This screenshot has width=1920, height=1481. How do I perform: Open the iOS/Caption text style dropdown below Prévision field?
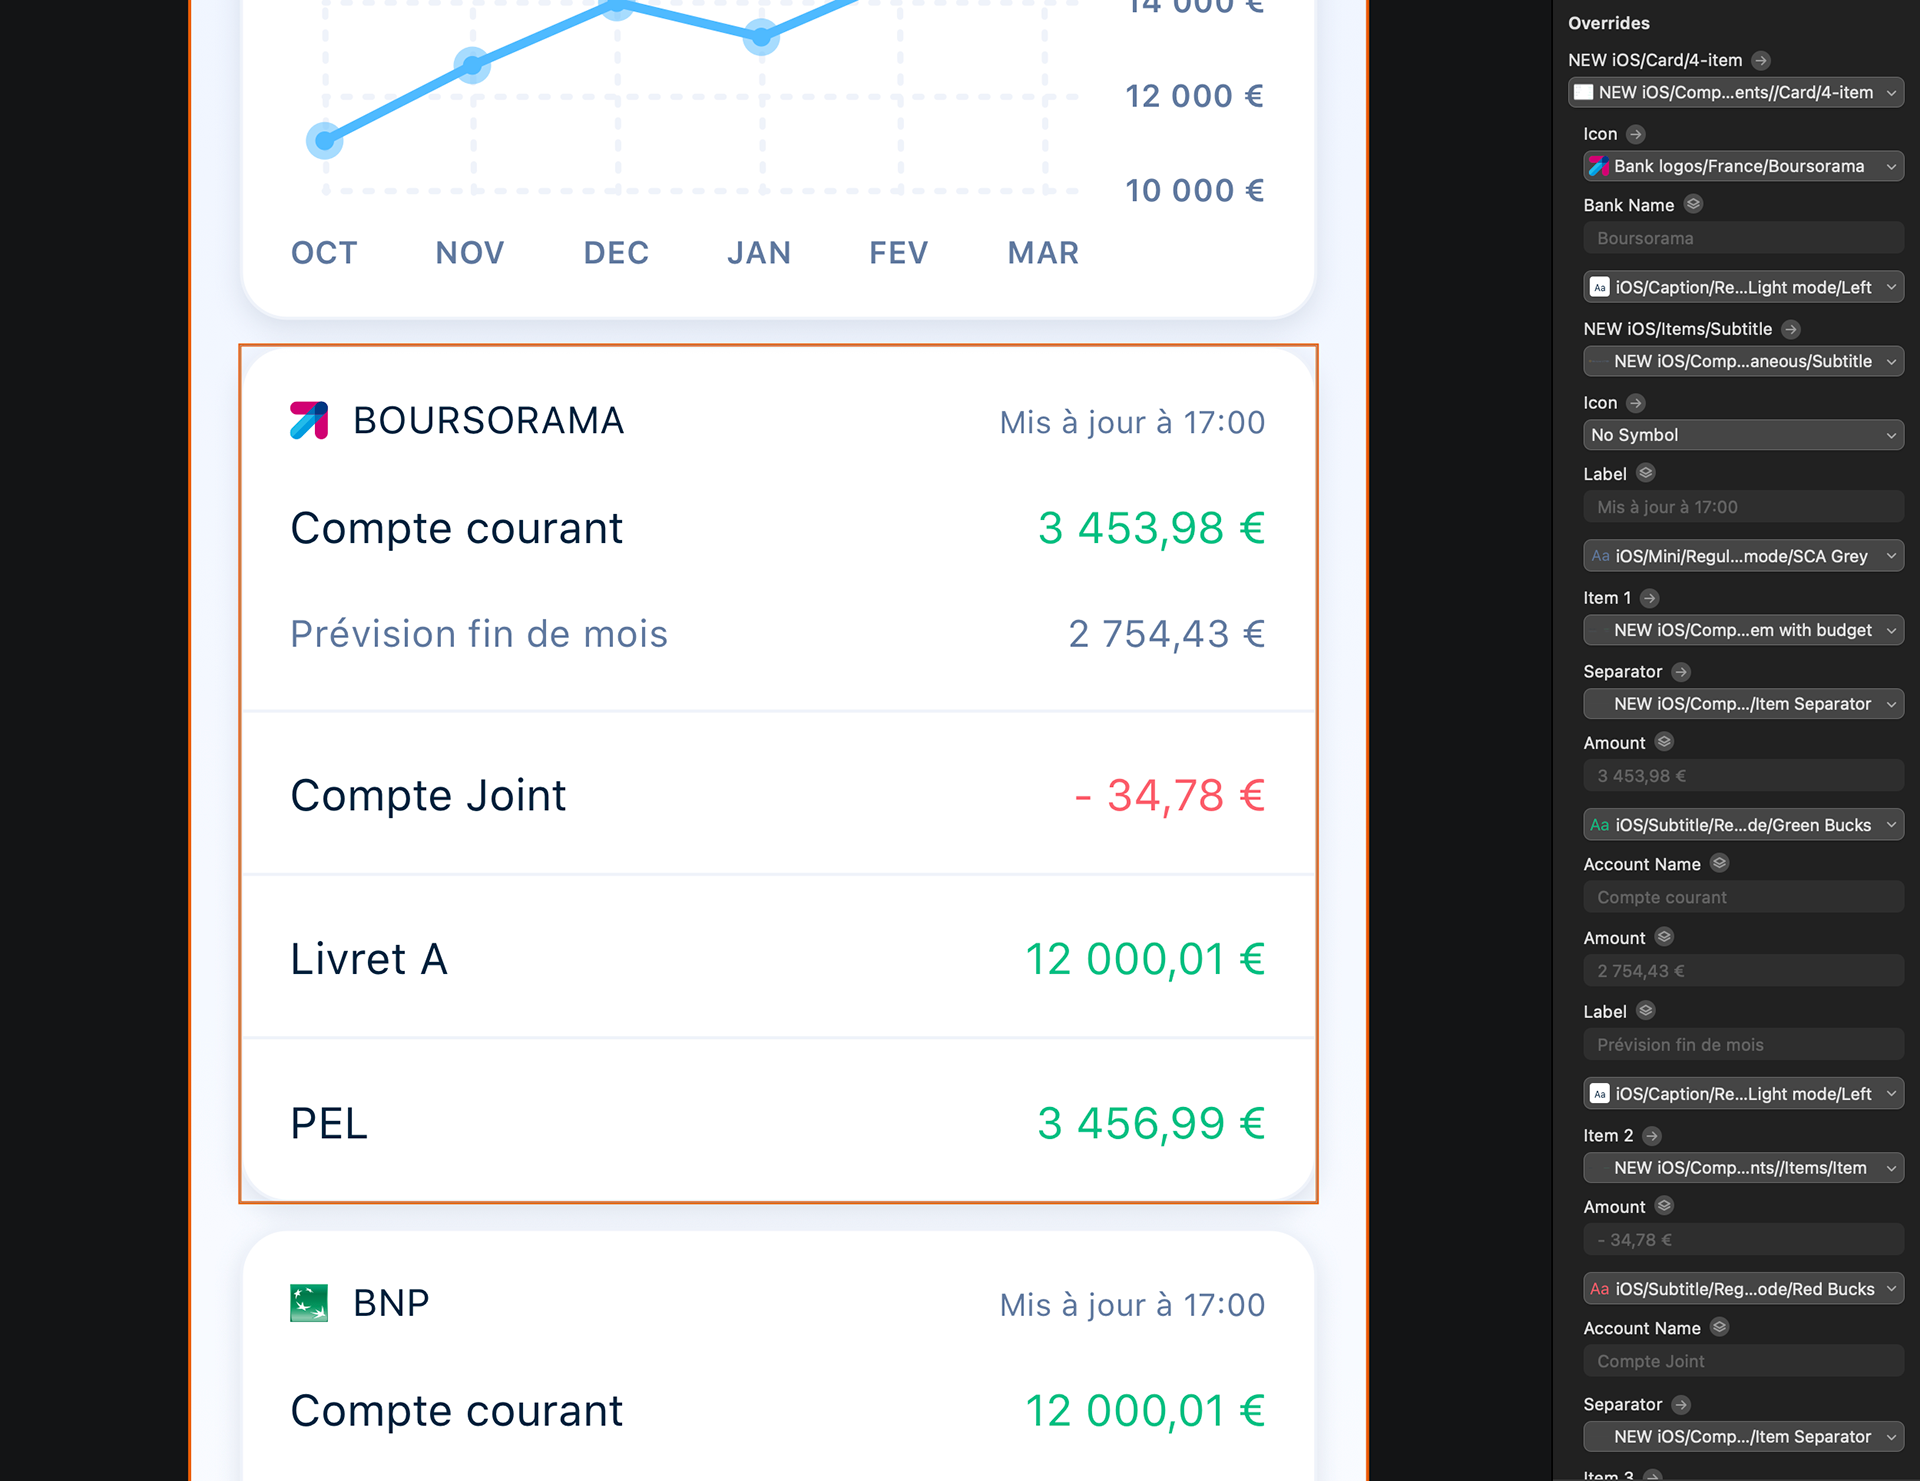tap(1743, 1094)
